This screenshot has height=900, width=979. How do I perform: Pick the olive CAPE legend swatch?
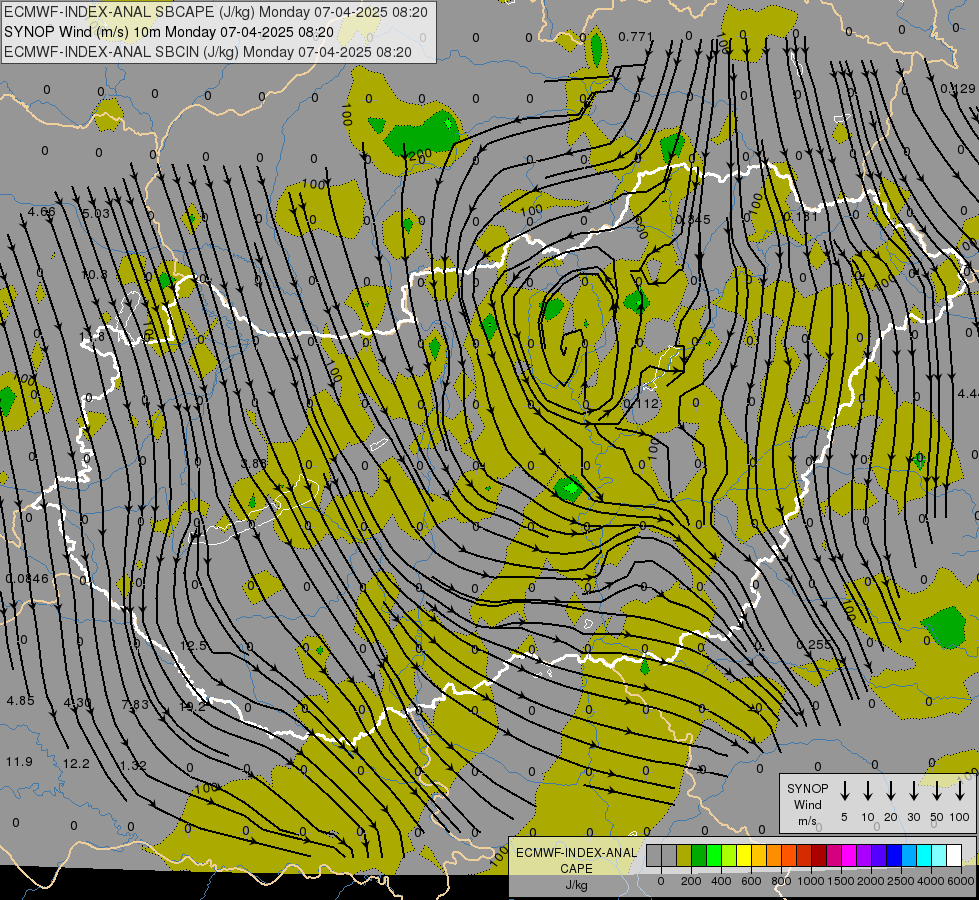pos(684,855)
